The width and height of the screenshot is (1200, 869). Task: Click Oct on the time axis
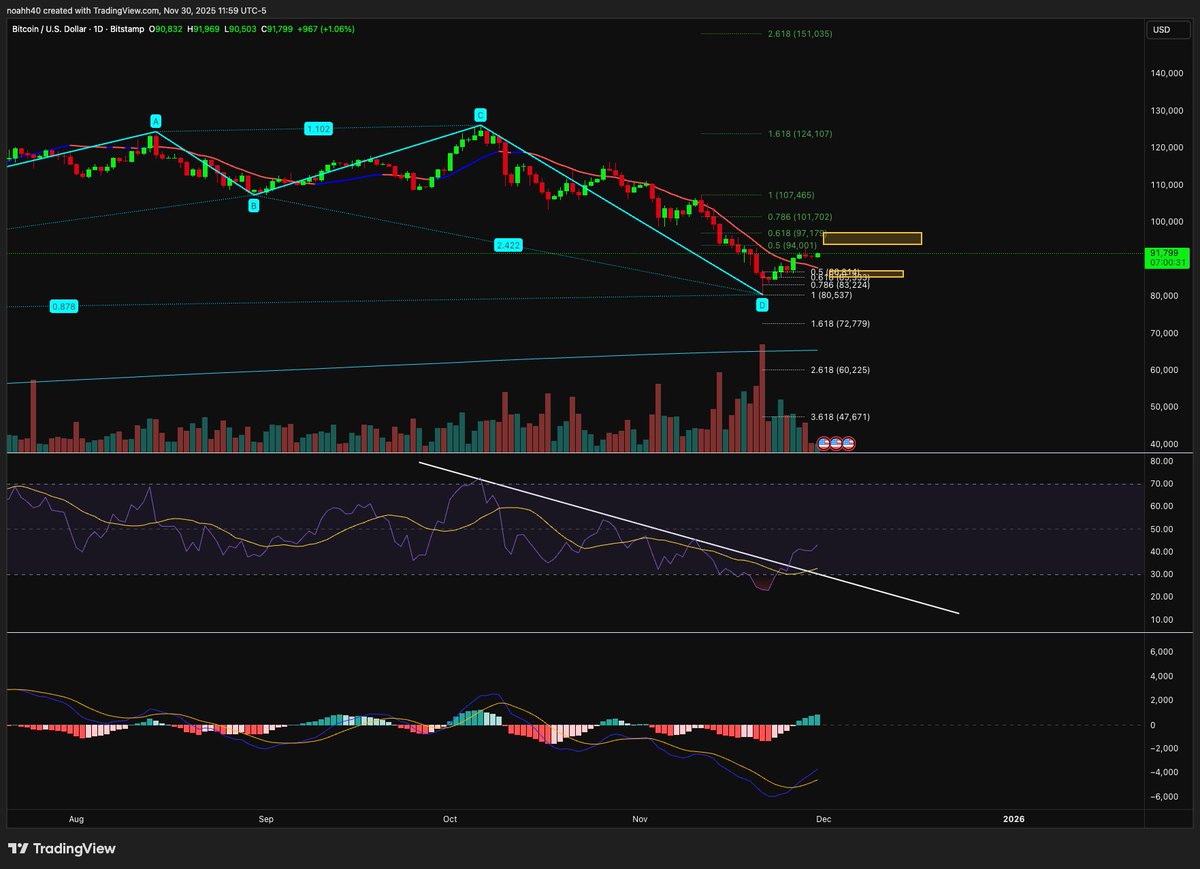(449, 819)
